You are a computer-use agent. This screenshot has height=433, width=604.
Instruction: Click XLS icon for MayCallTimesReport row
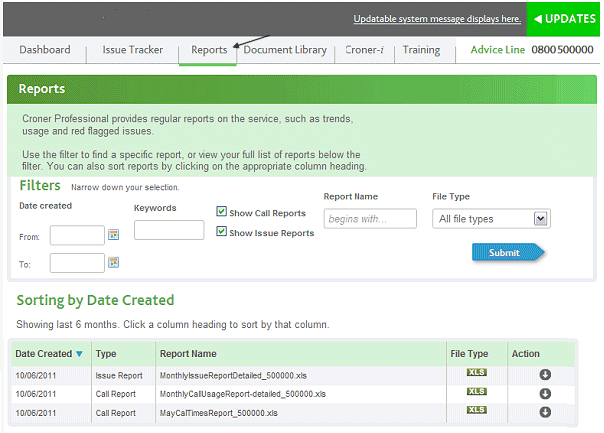coord(477,411)
